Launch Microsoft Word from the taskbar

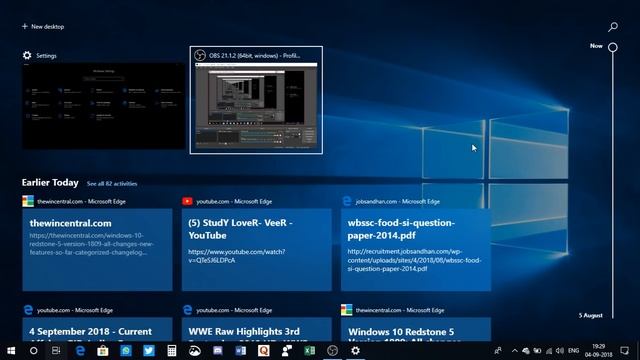pyautogui.click(x=240, y=351)
